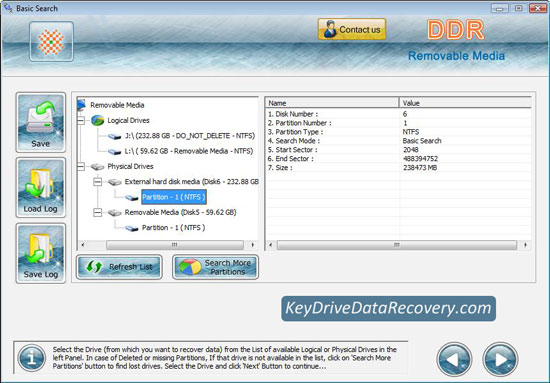
Task: Click the L:\ drive icon
Action: (x=114, y=152)
